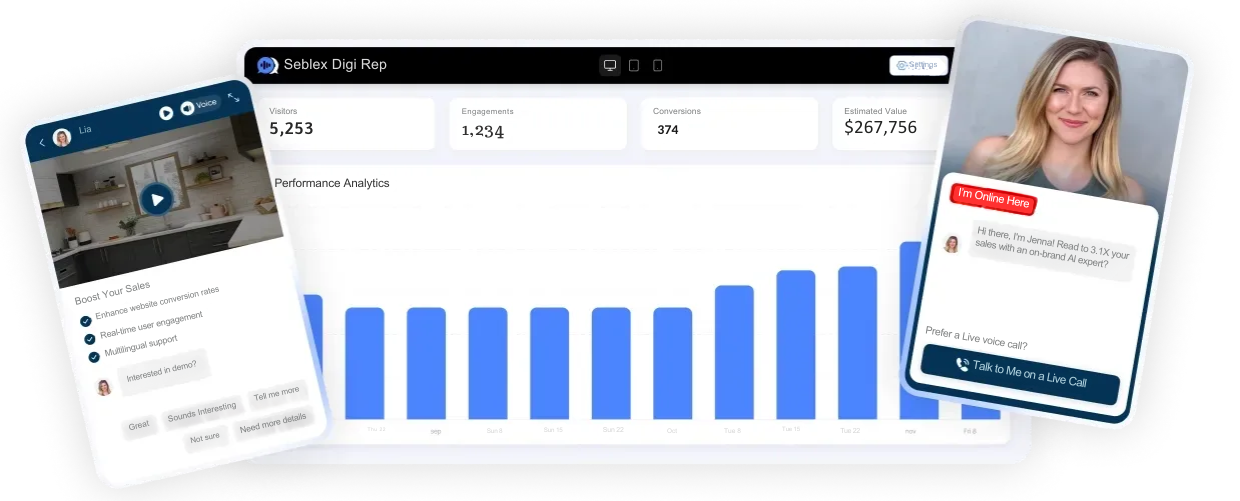Viewport: 1240px width, 501px height.
Task: Switch to desktop preview mode
Action: [x=609, y=65]
